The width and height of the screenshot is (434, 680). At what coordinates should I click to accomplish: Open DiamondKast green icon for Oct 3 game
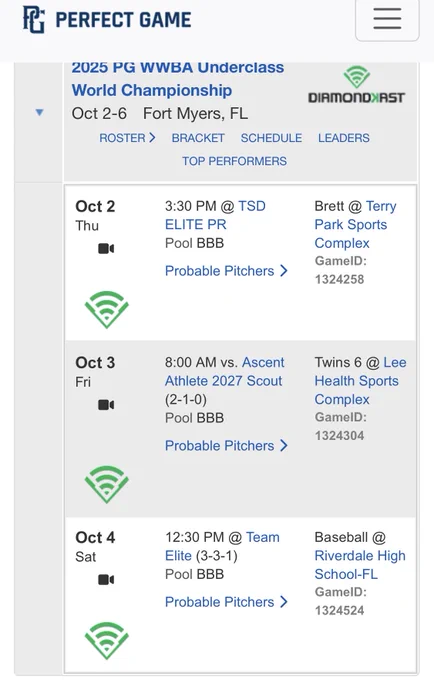107,484
